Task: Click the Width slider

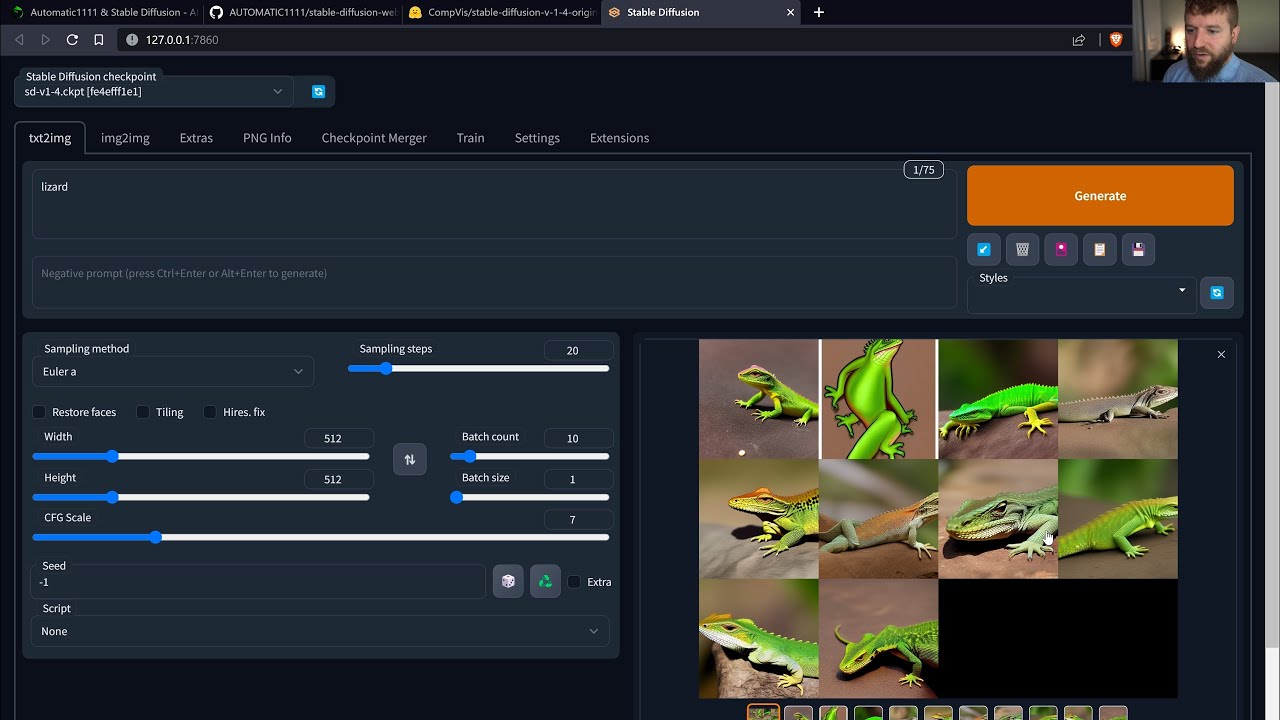Action: point(201,457)
